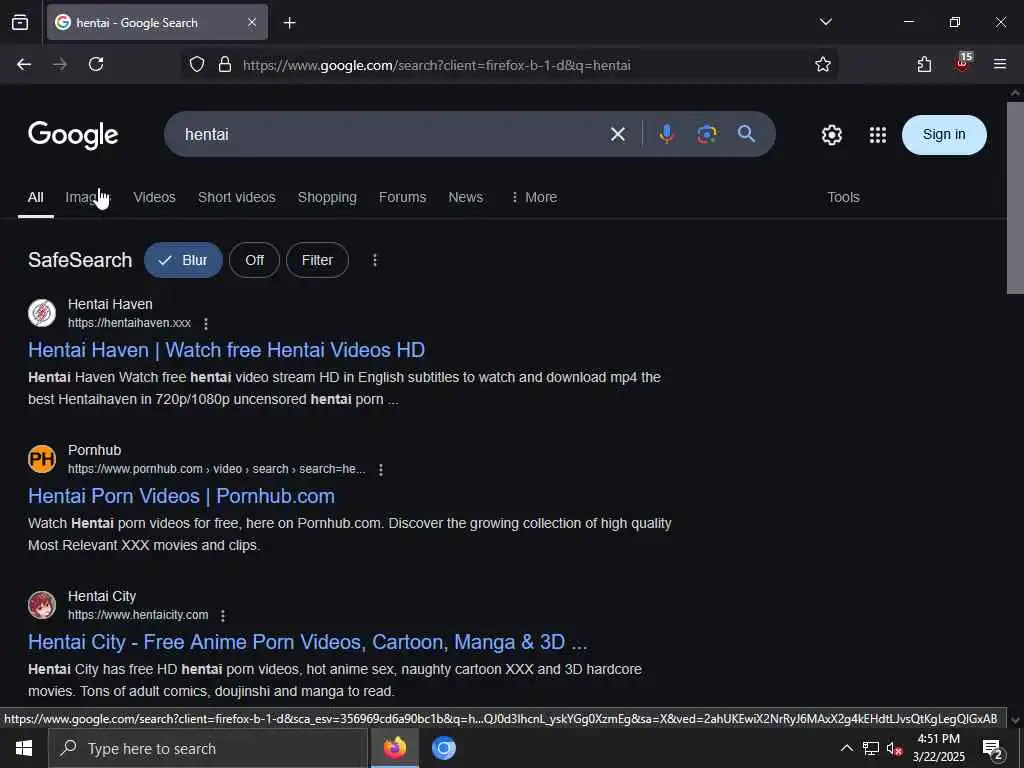The height and width of the screenshot is (768, 1024).
Task: Switch to the Videos tab
Action: [154, 197]
